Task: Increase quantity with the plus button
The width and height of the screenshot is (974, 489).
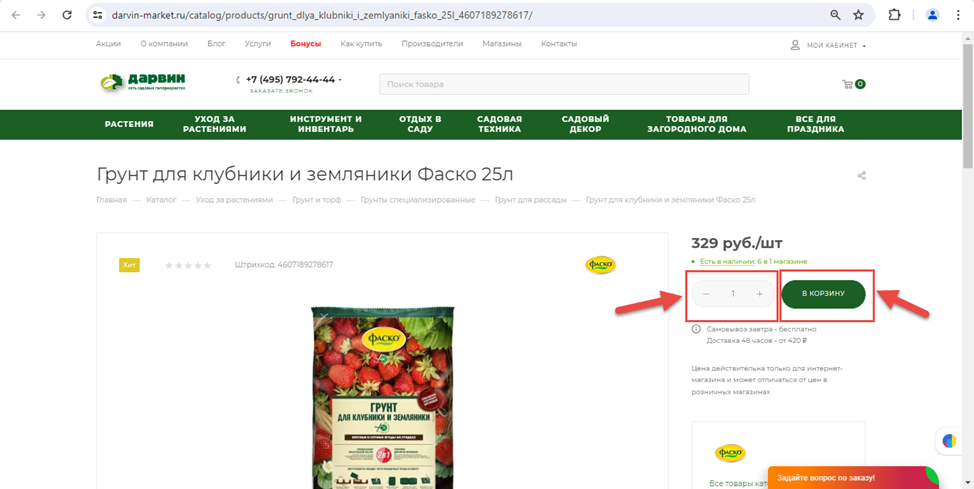Action: (x=759, y=294)
